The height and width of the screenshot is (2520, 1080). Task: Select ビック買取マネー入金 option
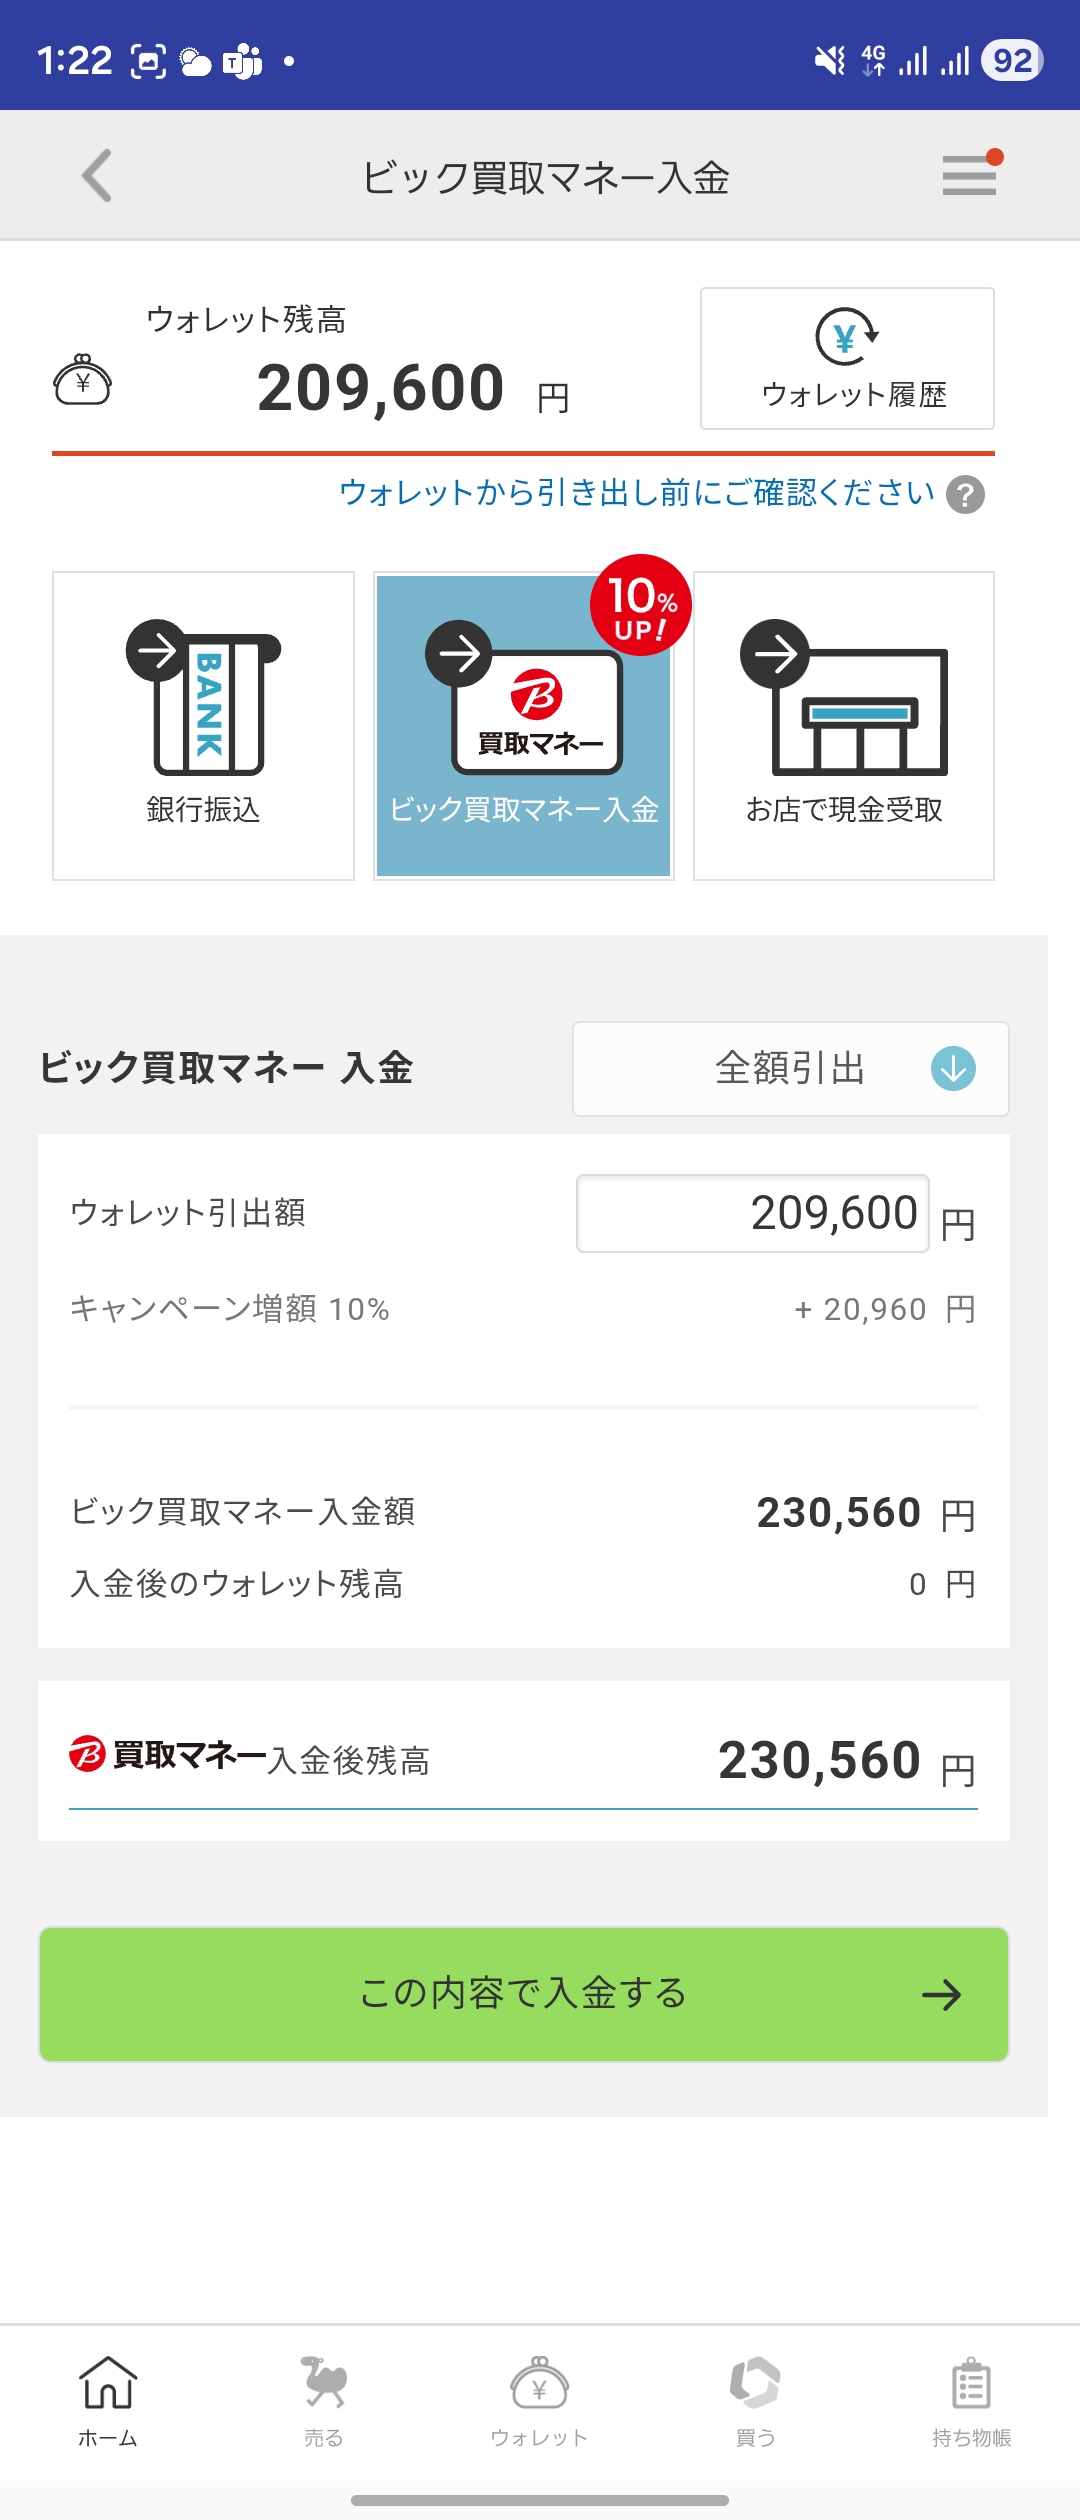click(523, 726)
